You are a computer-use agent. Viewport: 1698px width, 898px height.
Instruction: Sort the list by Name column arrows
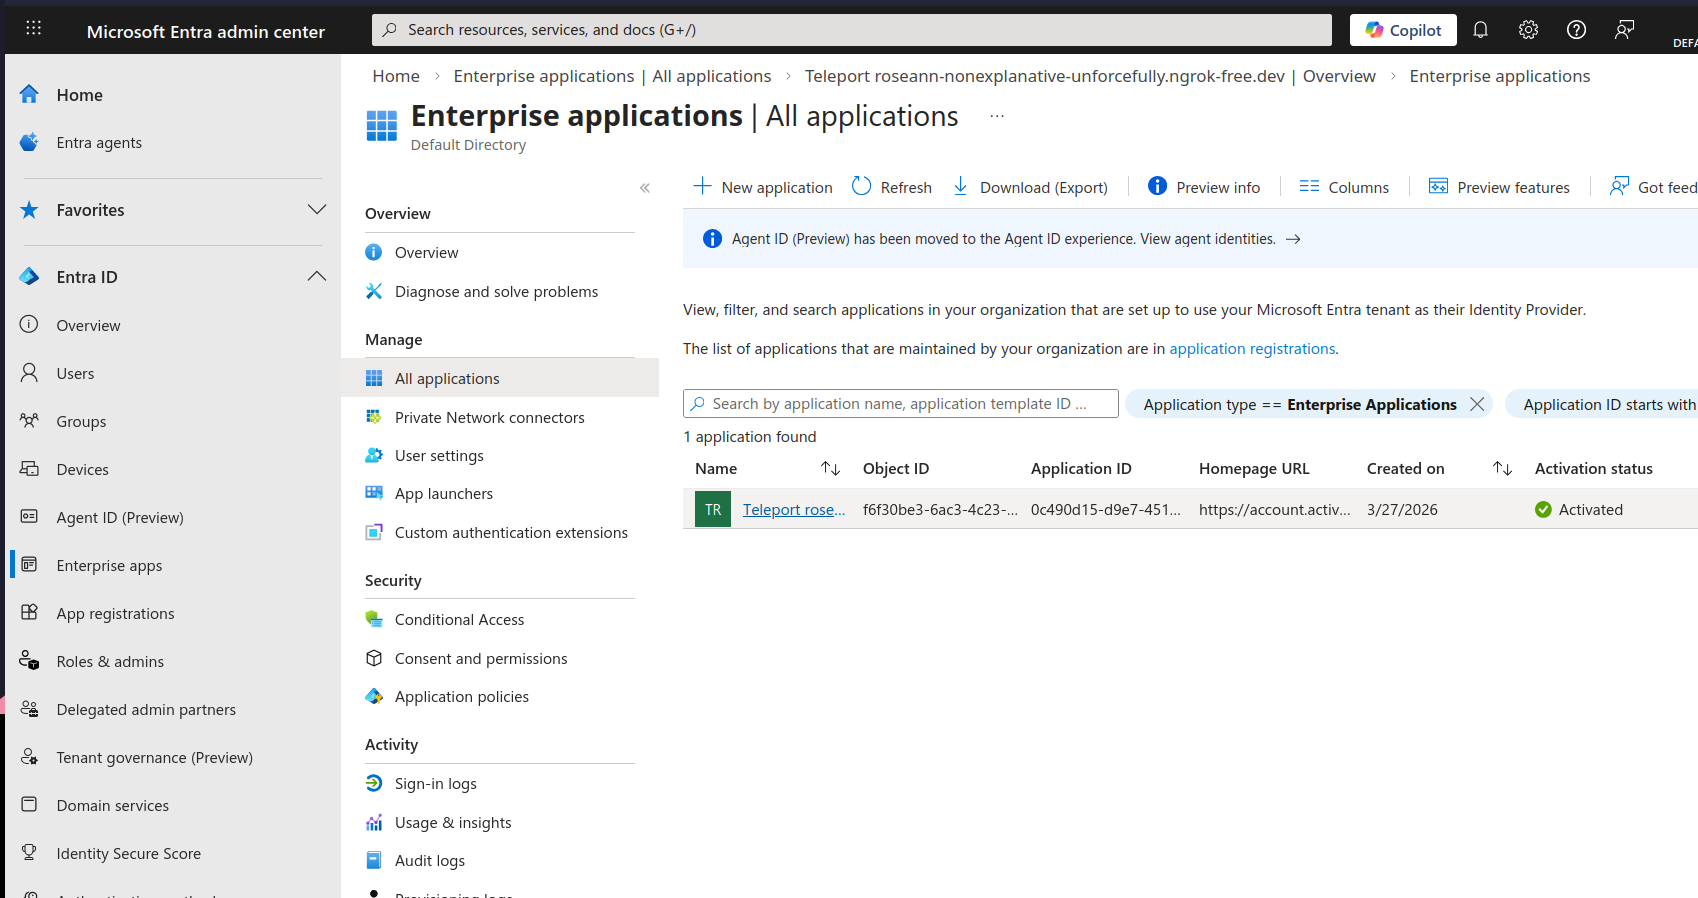830,468
